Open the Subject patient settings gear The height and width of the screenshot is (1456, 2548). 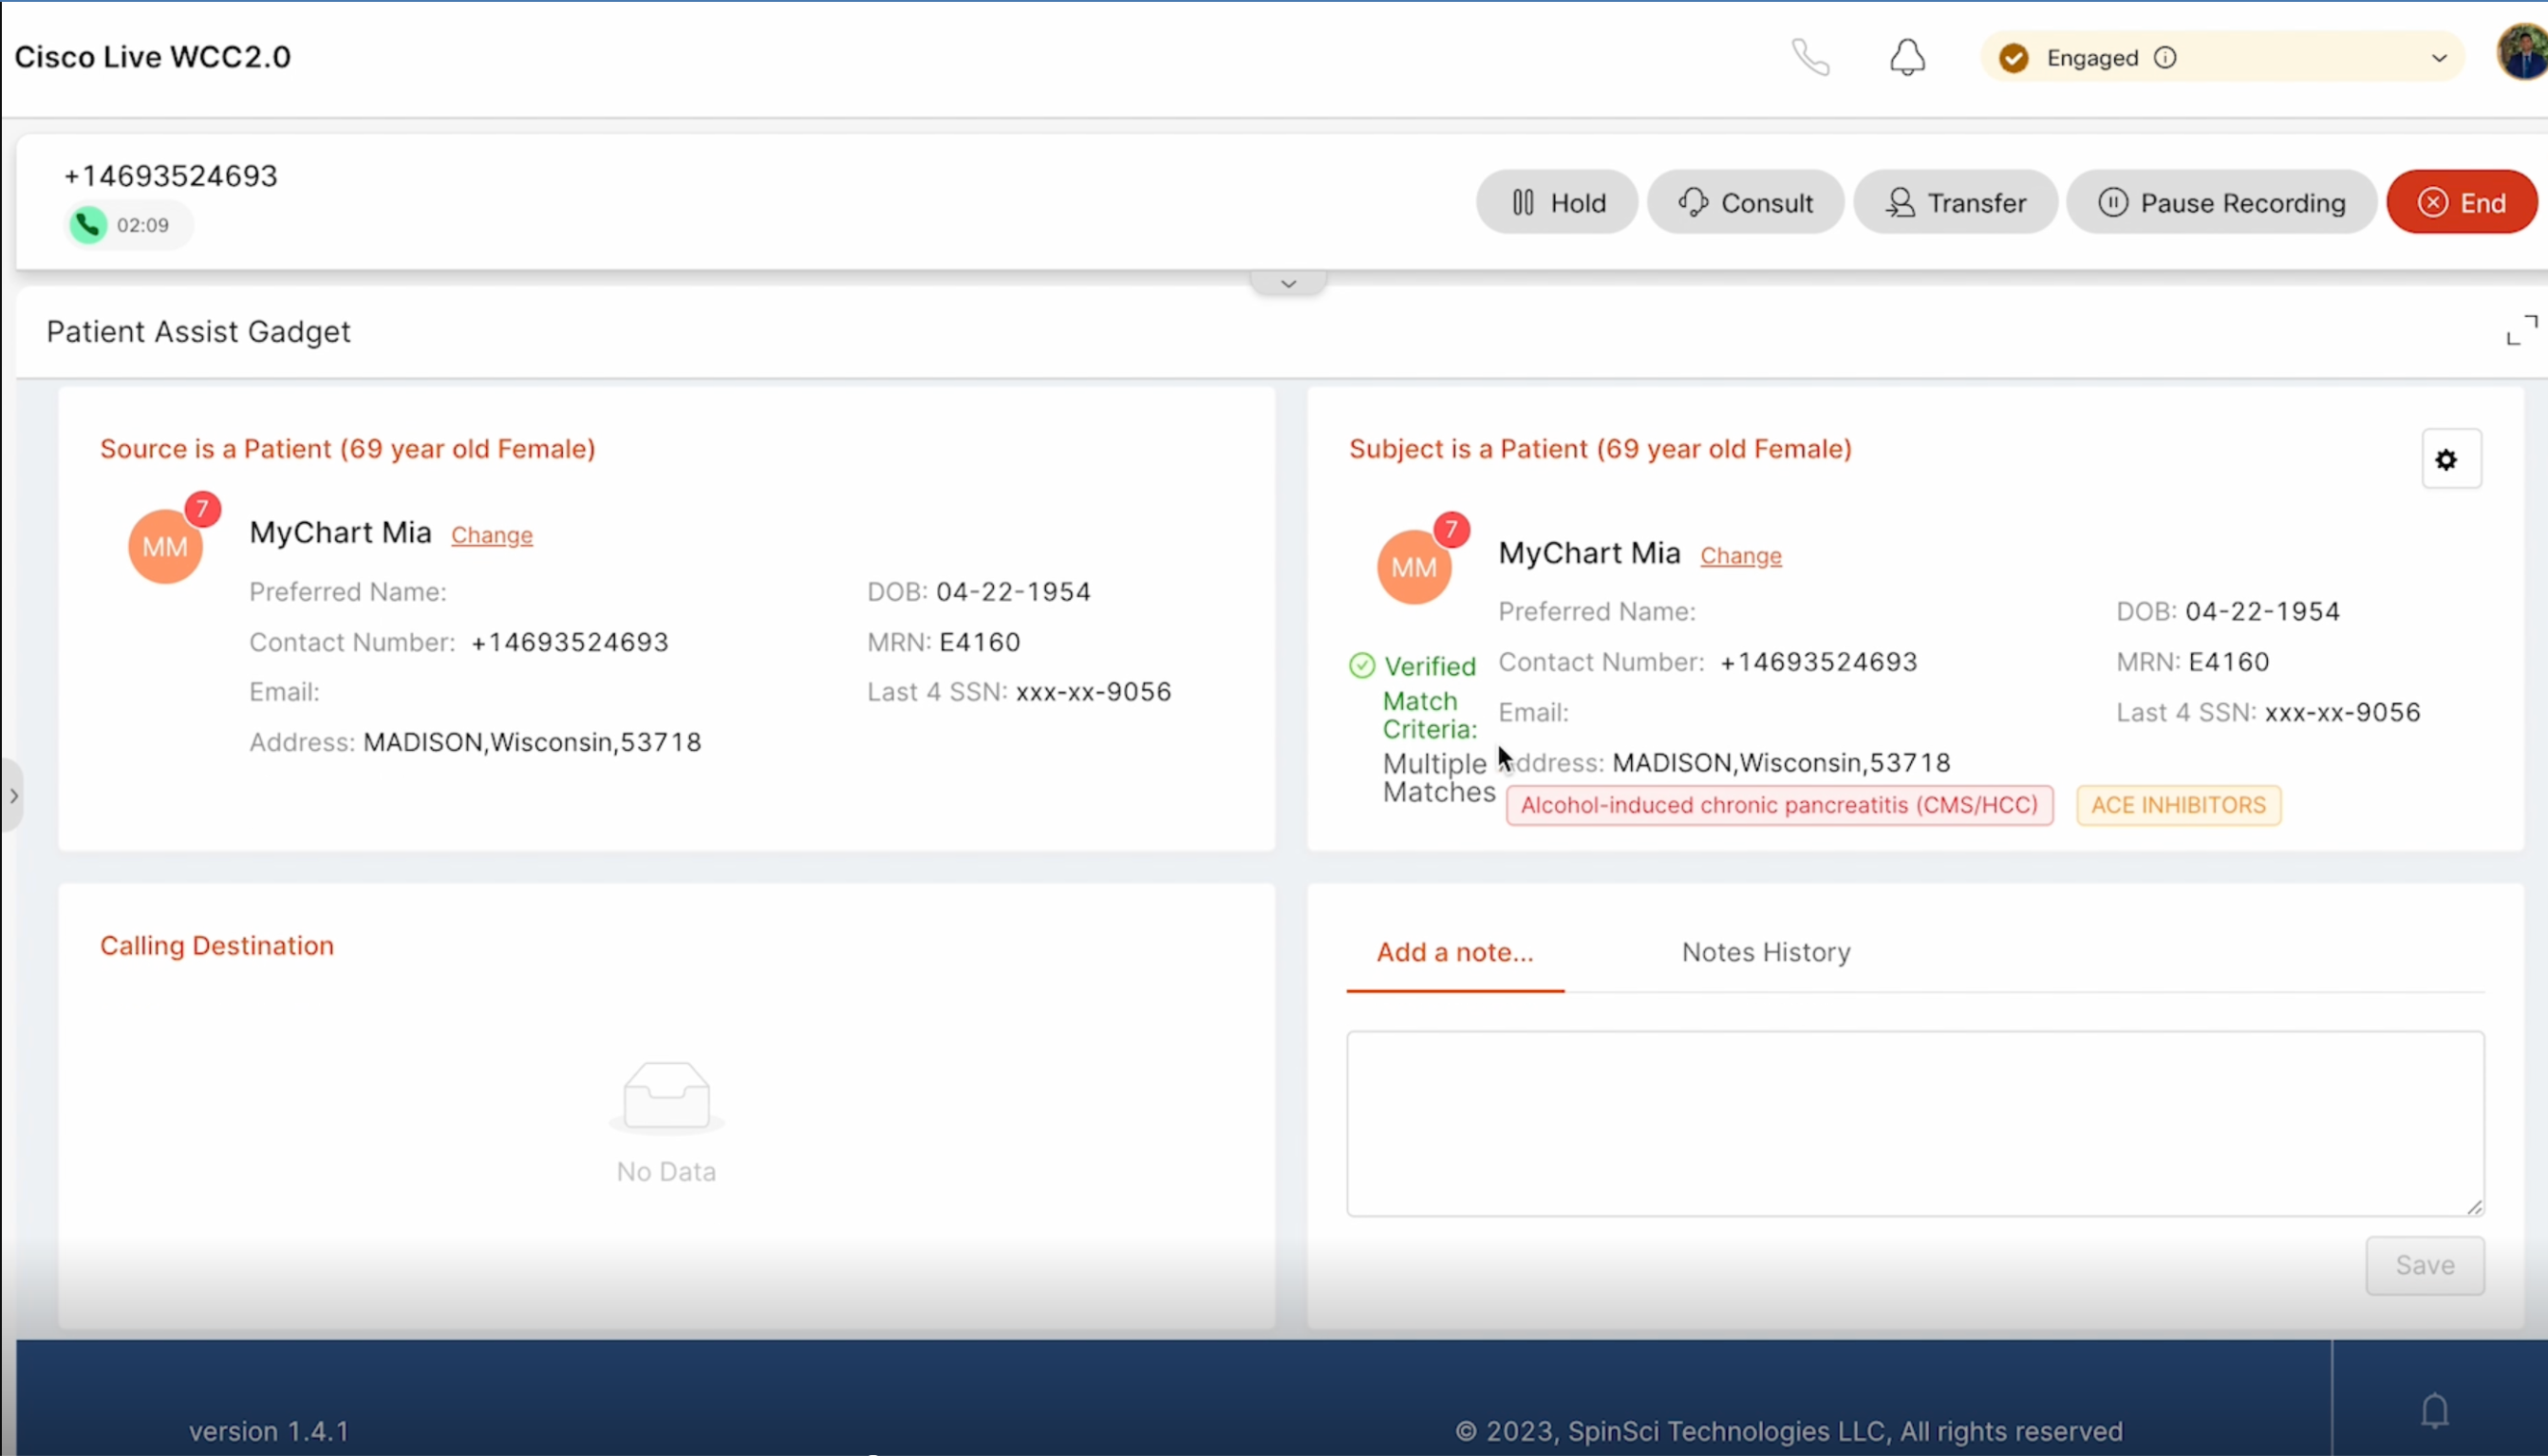2451,459
